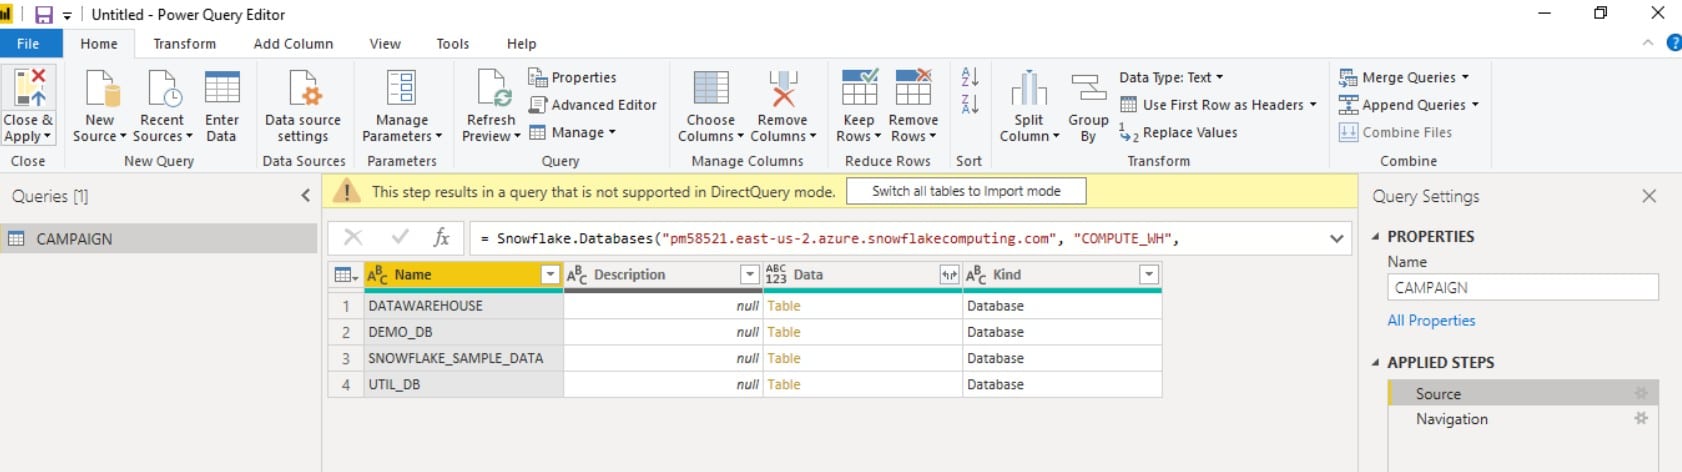
Task: Switch to the Add Column tab
Action: (293, 43)
